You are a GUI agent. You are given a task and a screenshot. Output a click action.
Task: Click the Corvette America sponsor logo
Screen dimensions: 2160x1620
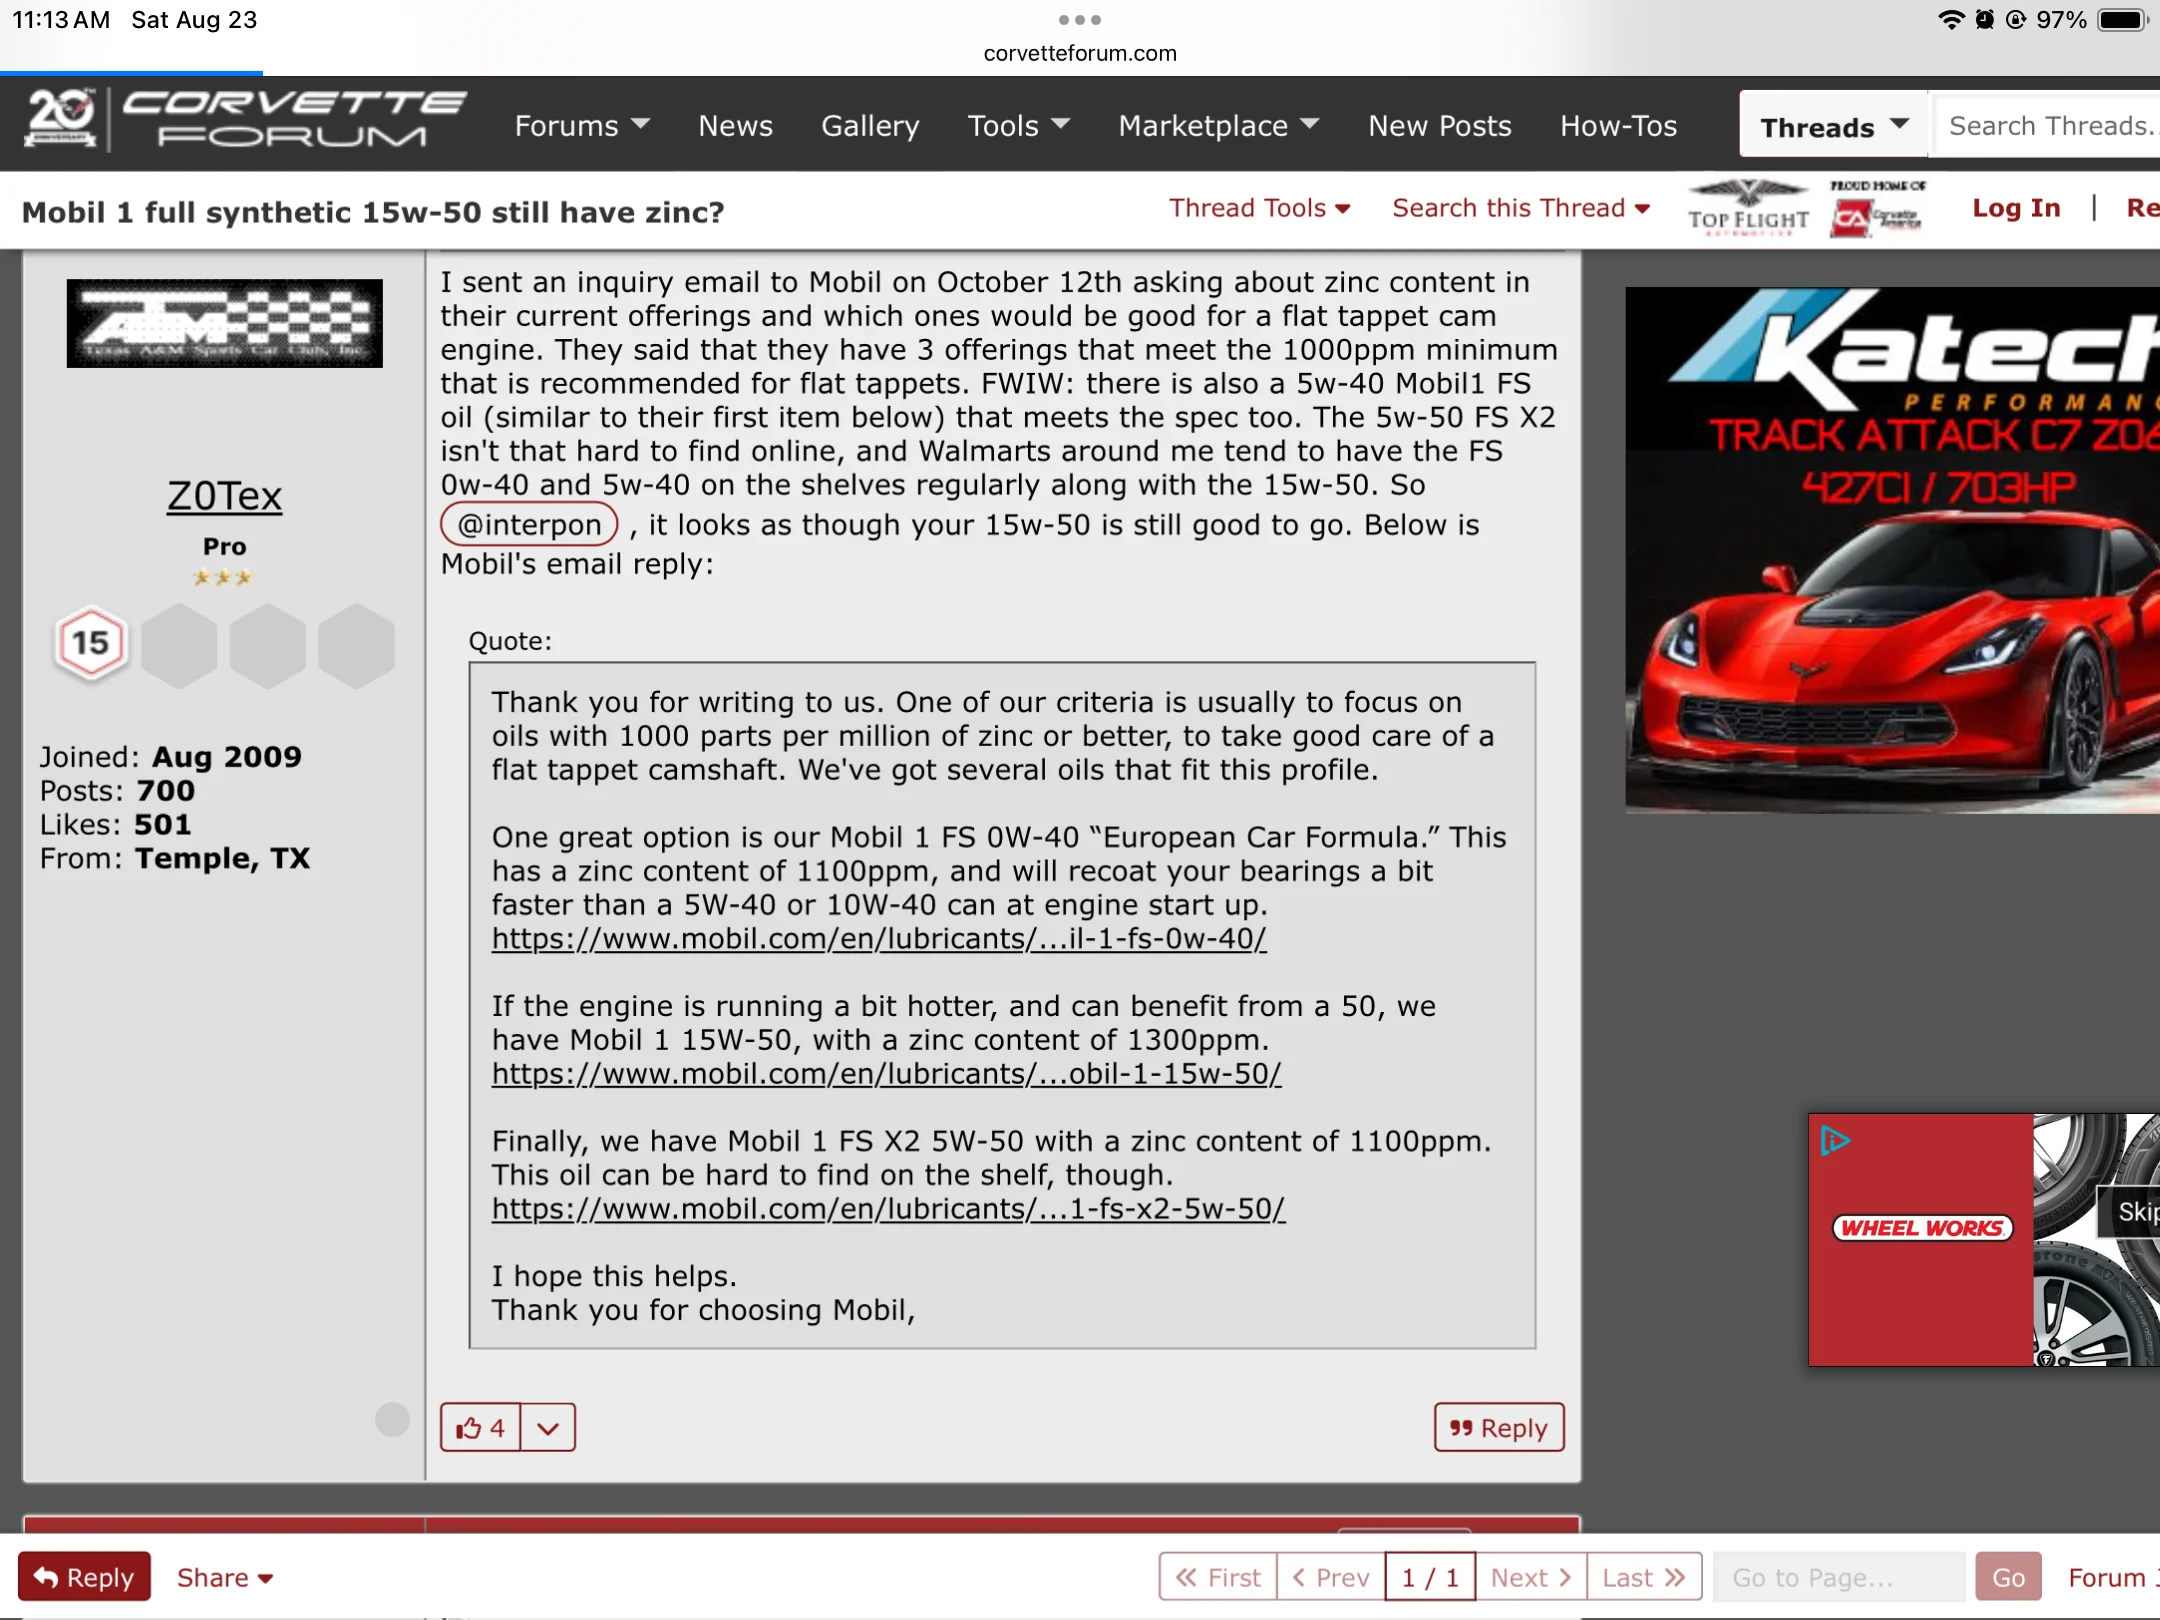coord(1876,208)
